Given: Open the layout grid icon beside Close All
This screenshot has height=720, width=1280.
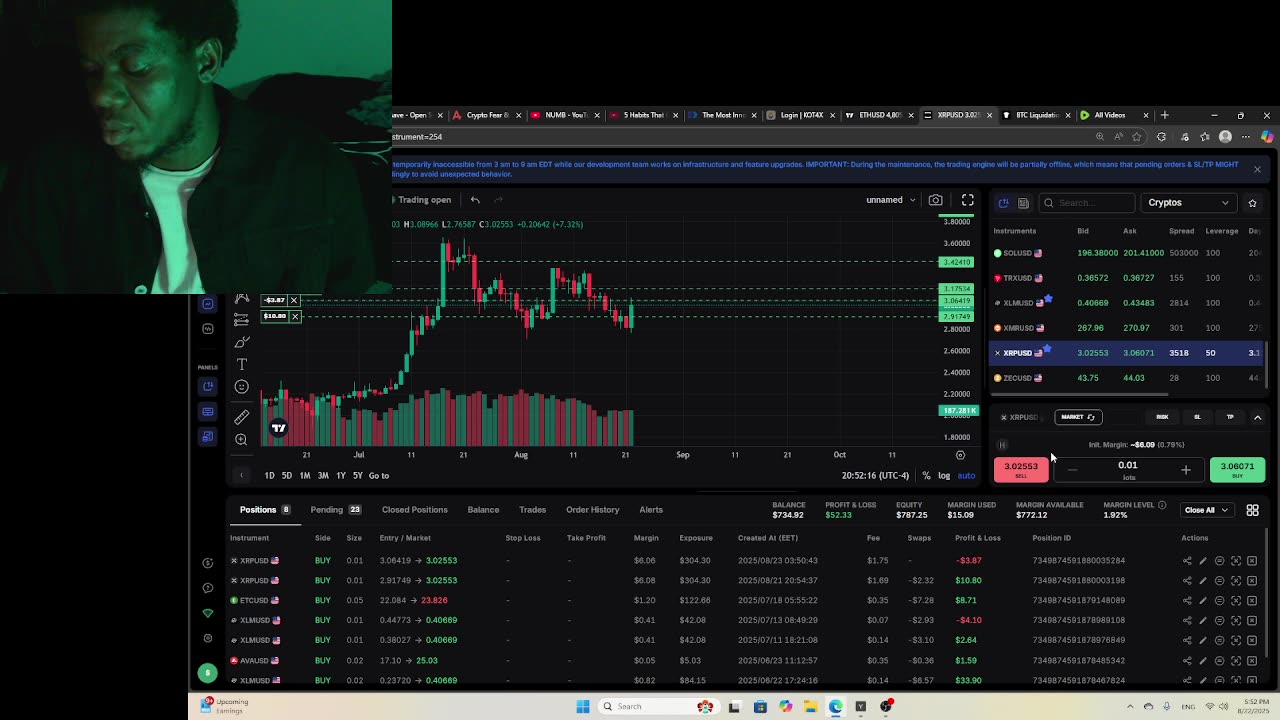Looking at the screenshot, I should [x=1252, y=510].
